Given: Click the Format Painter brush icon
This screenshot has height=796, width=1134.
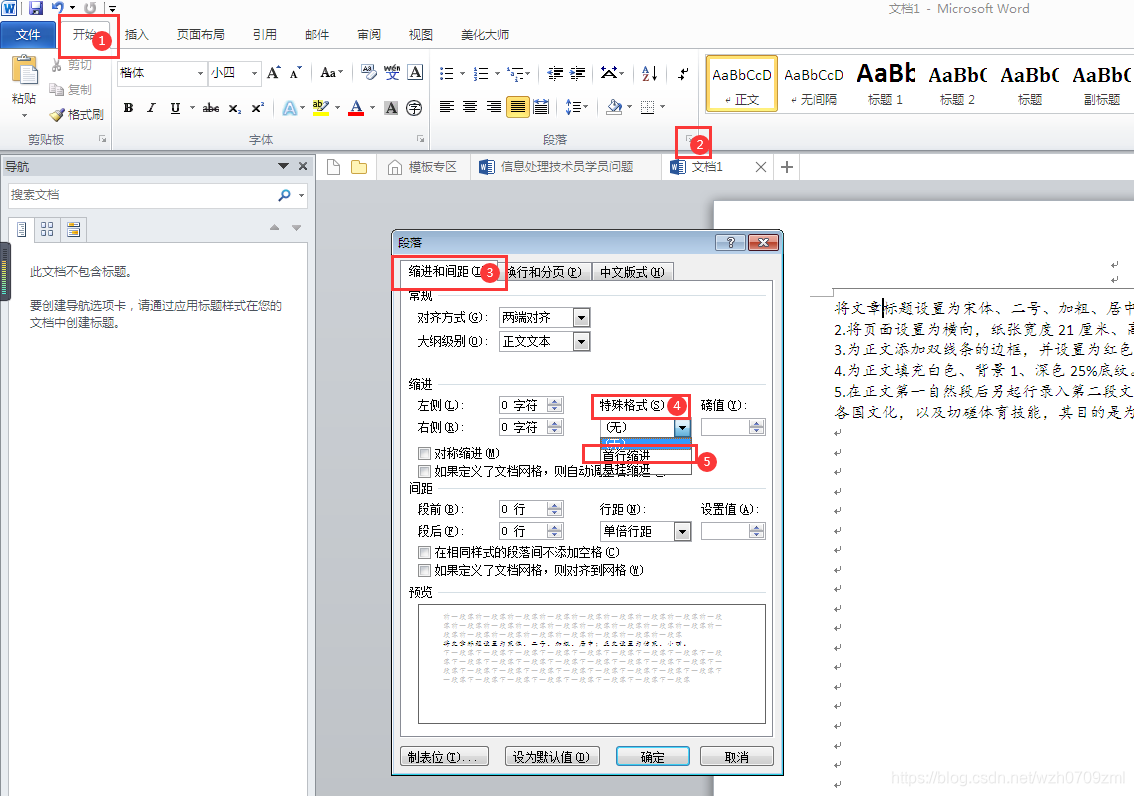Looking at the screenshot, I should (x=58, y=114).
